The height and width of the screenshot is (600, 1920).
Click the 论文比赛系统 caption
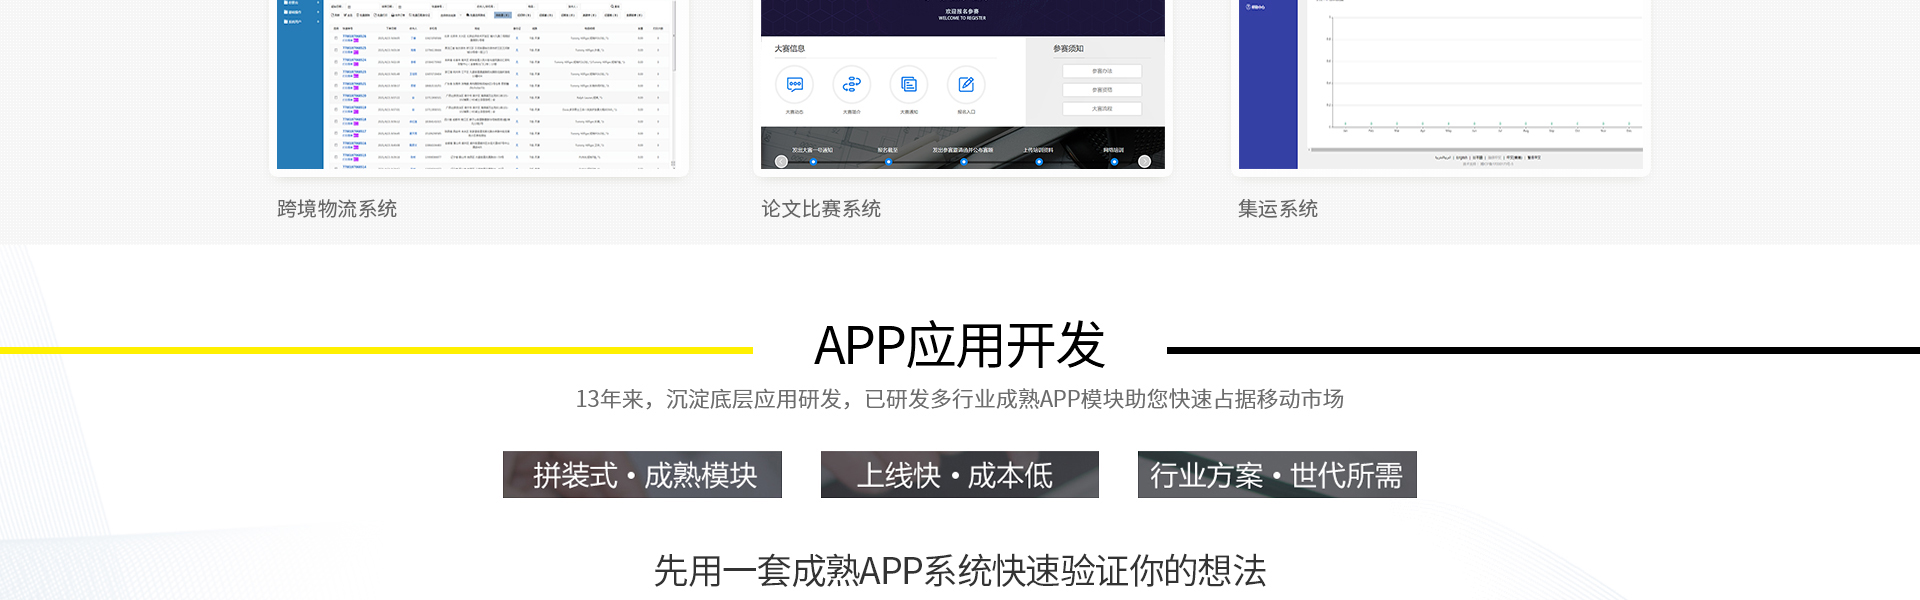[821, 208]
